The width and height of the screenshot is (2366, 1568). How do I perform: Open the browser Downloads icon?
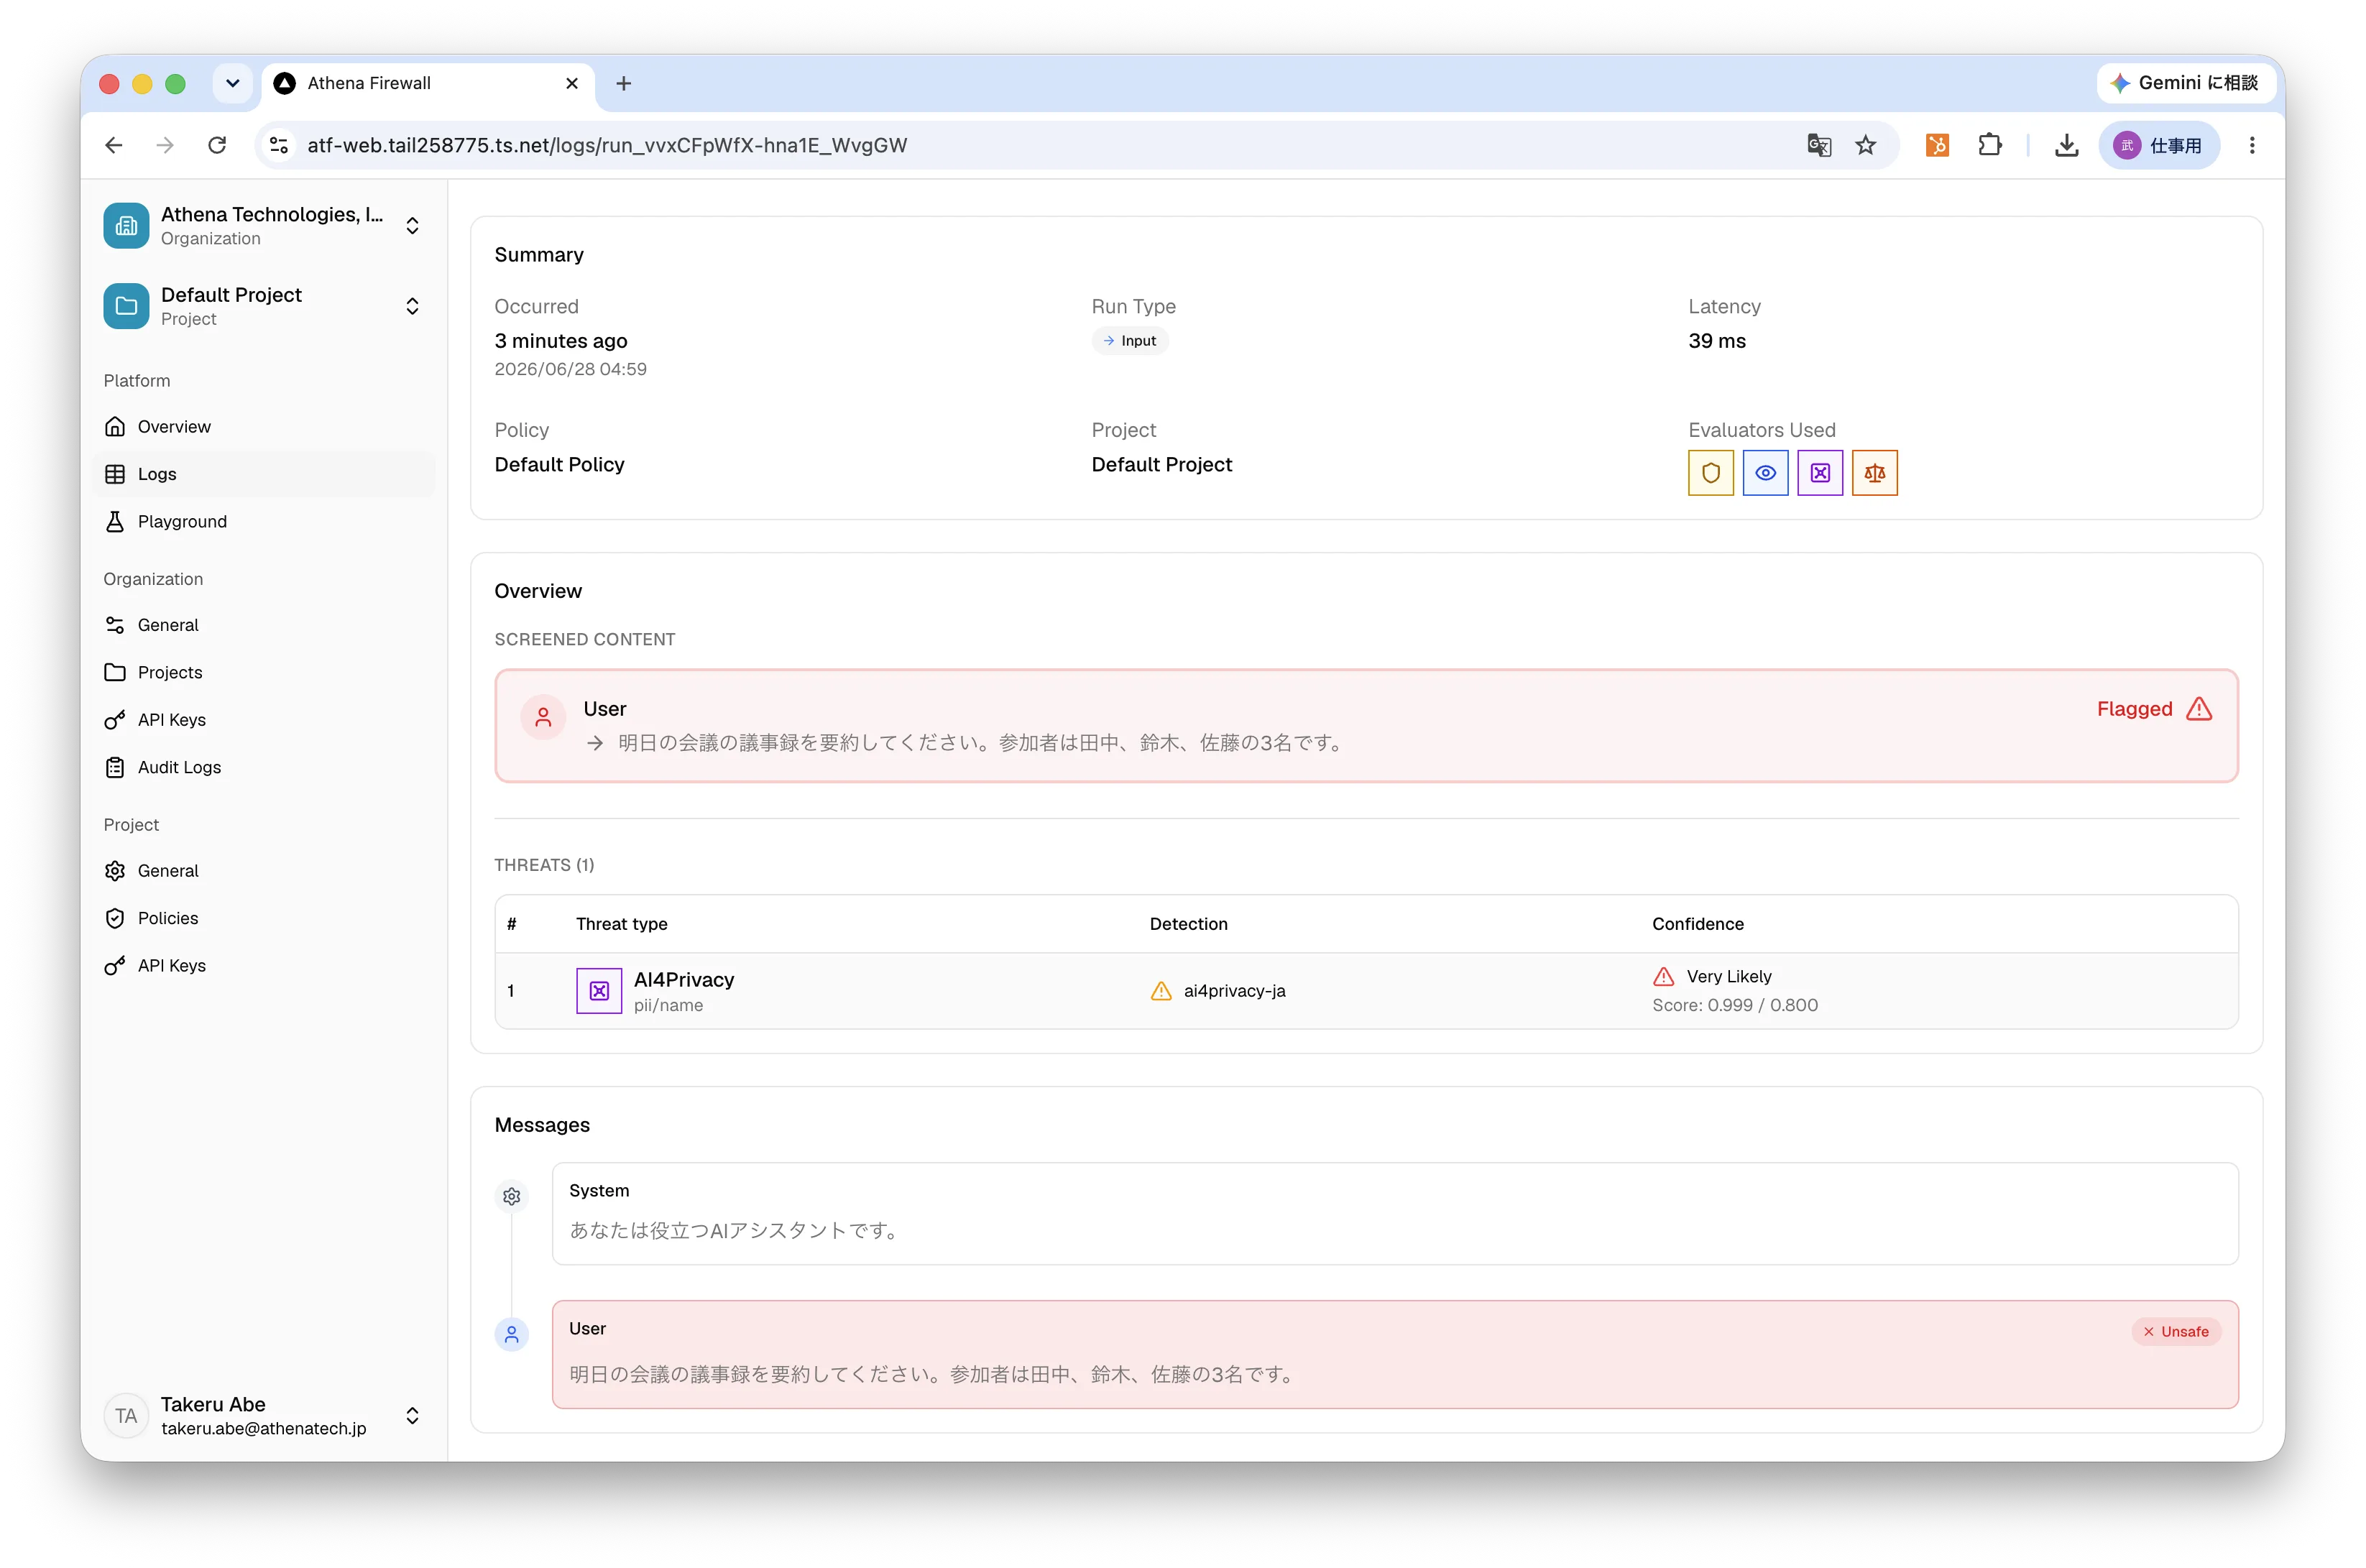click(x=2066, y=145)
